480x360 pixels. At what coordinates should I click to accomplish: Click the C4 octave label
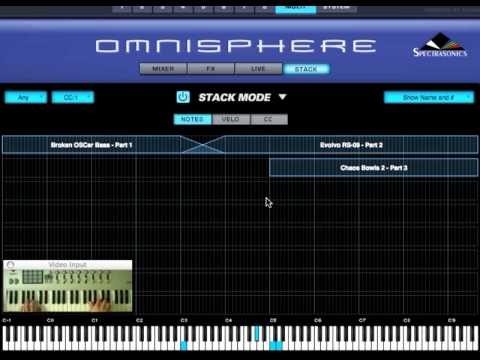coord(228,320)
